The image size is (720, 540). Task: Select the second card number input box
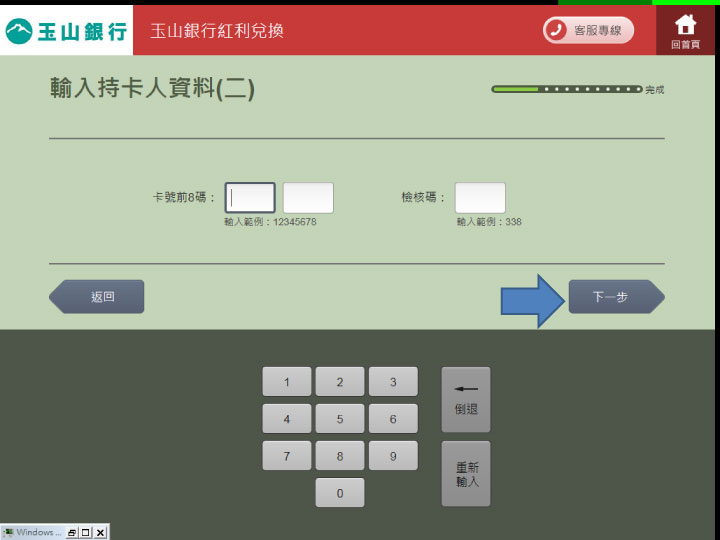(308, 197)
